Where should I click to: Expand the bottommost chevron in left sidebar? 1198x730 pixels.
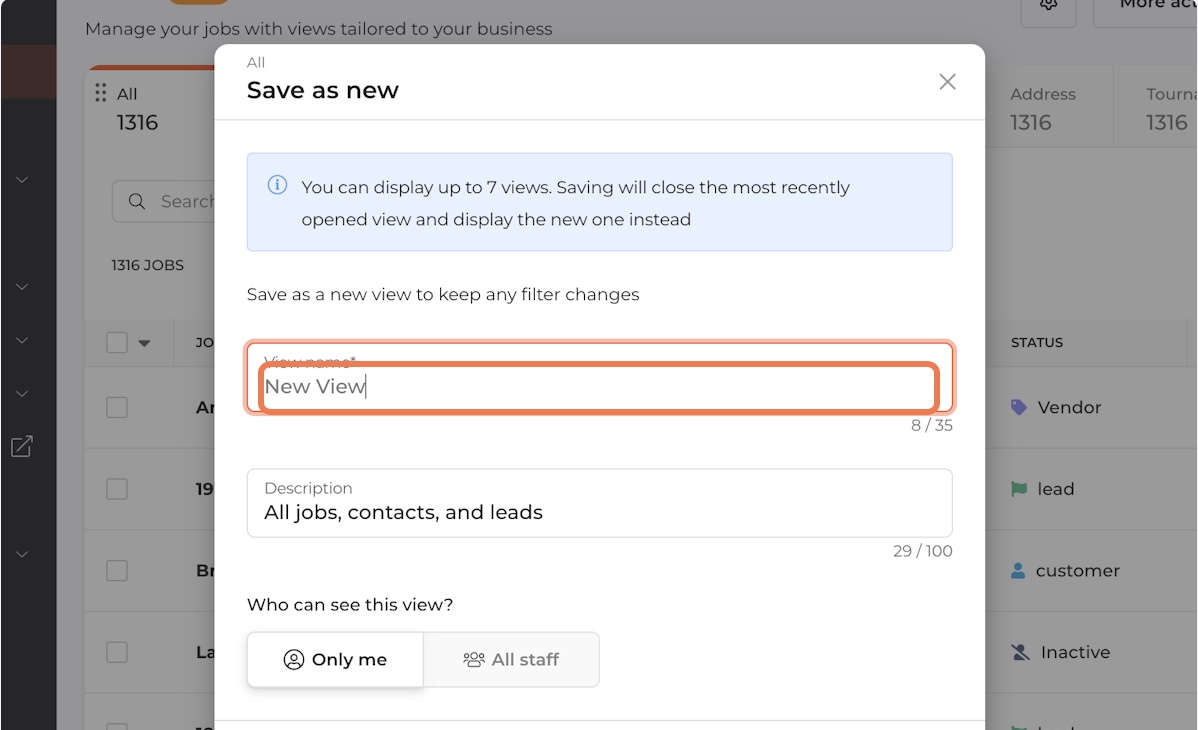tap(22, 554)
